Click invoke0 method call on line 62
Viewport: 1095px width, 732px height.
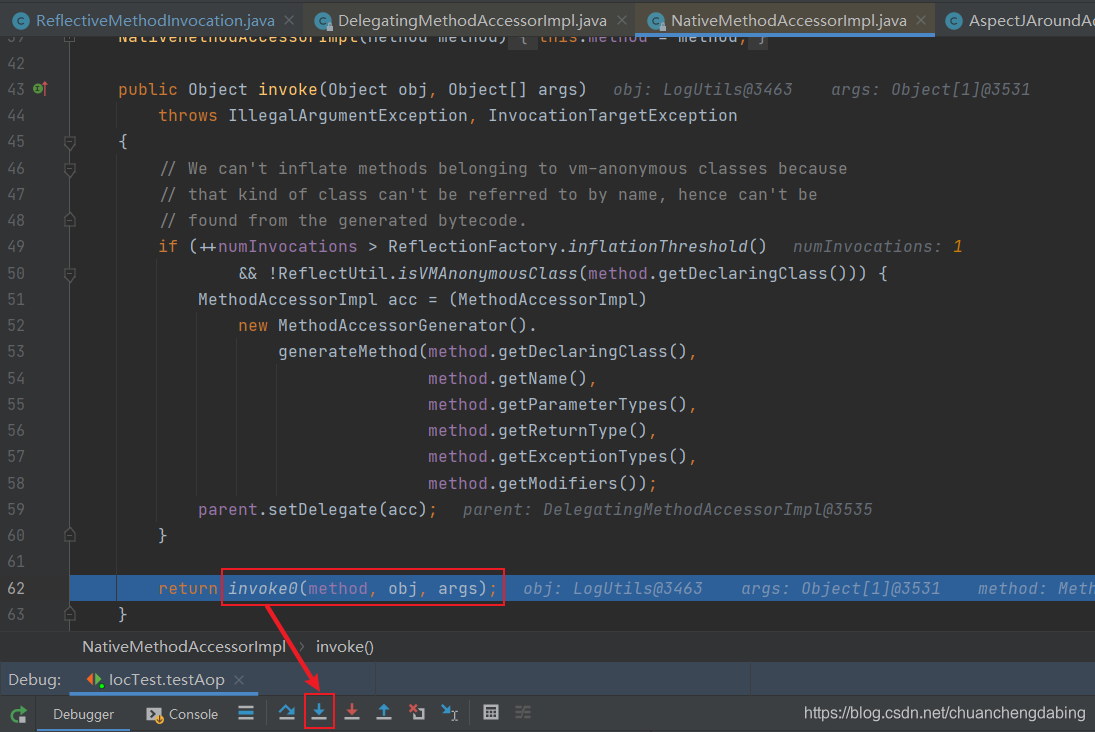point(263,588)
